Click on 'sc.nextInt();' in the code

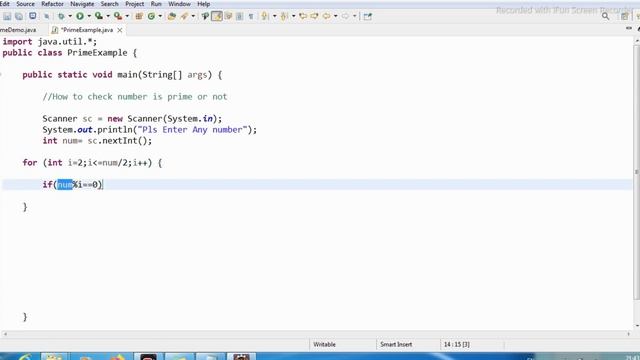120,141
